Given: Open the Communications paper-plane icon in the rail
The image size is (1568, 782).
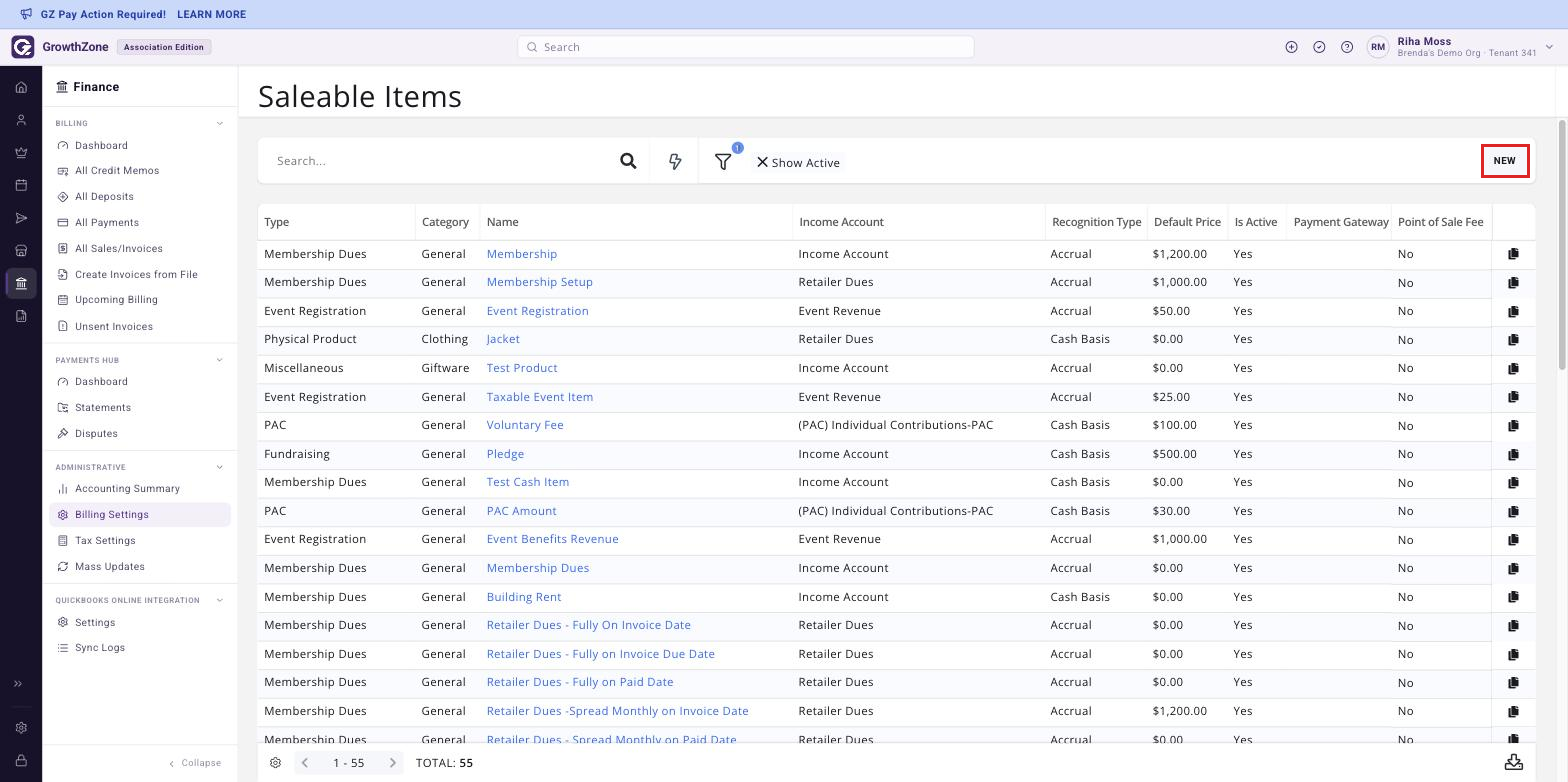Looking at the screenshot, I should coord(21,218).
